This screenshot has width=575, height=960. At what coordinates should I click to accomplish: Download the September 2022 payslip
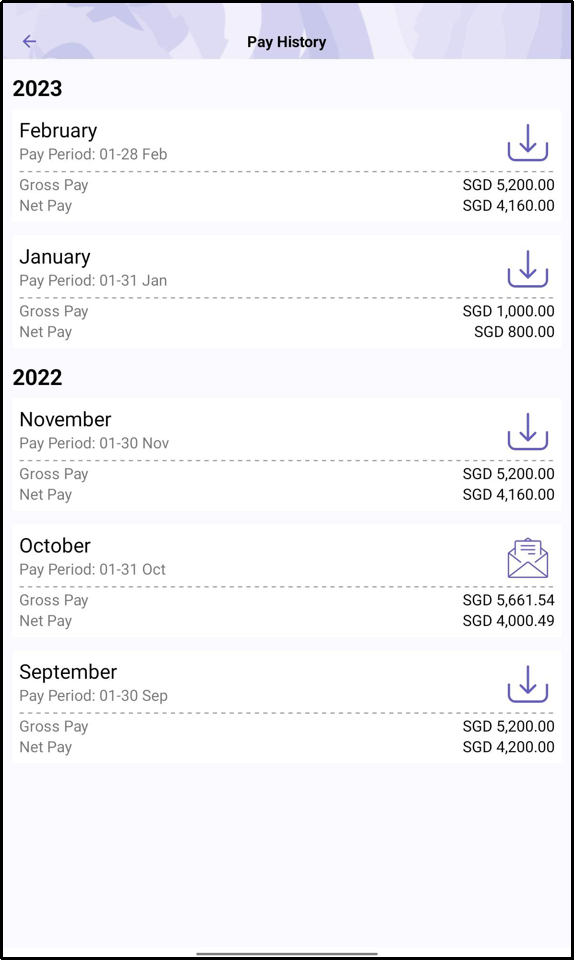527,684
